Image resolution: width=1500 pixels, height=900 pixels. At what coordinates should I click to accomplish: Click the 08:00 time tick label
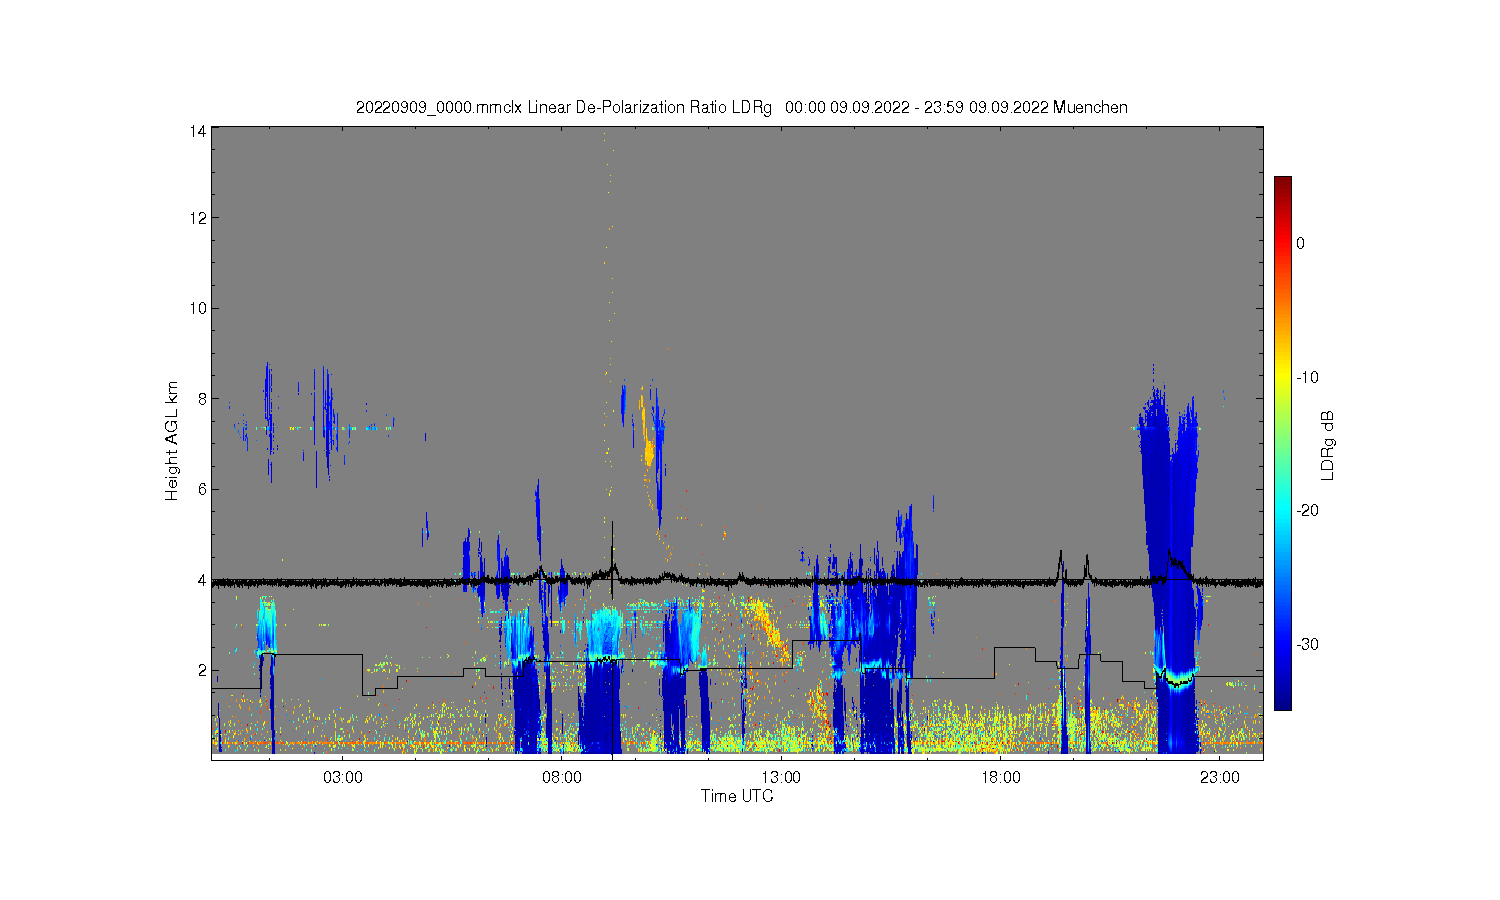562,778
